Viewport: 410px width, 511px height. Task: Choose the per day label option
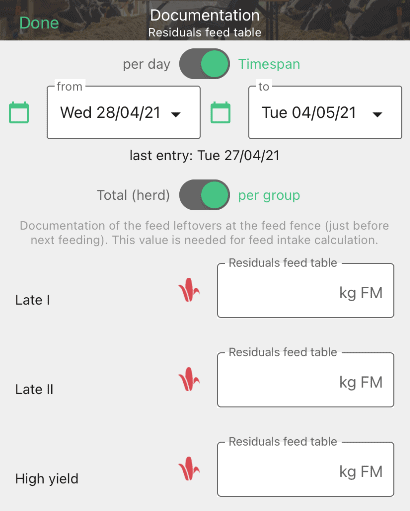point(147,64)
